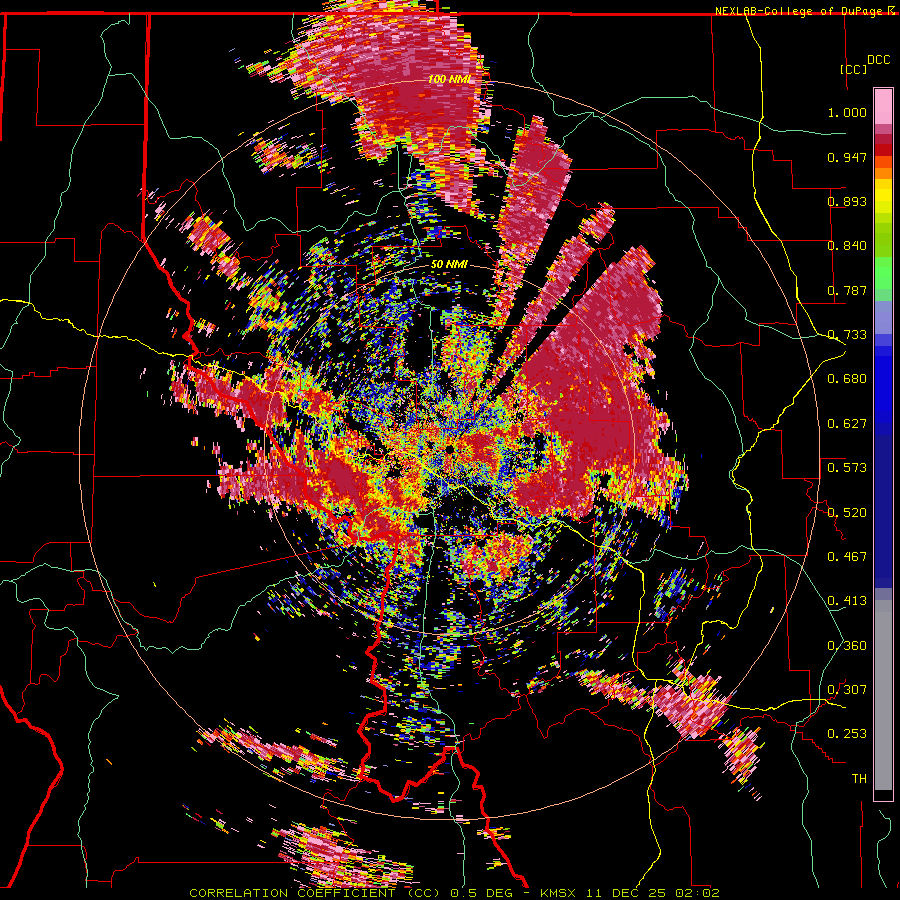This screenshot has width=900, height=900.
Task: Click the 0.627 scale value
Action: [847, 424]
